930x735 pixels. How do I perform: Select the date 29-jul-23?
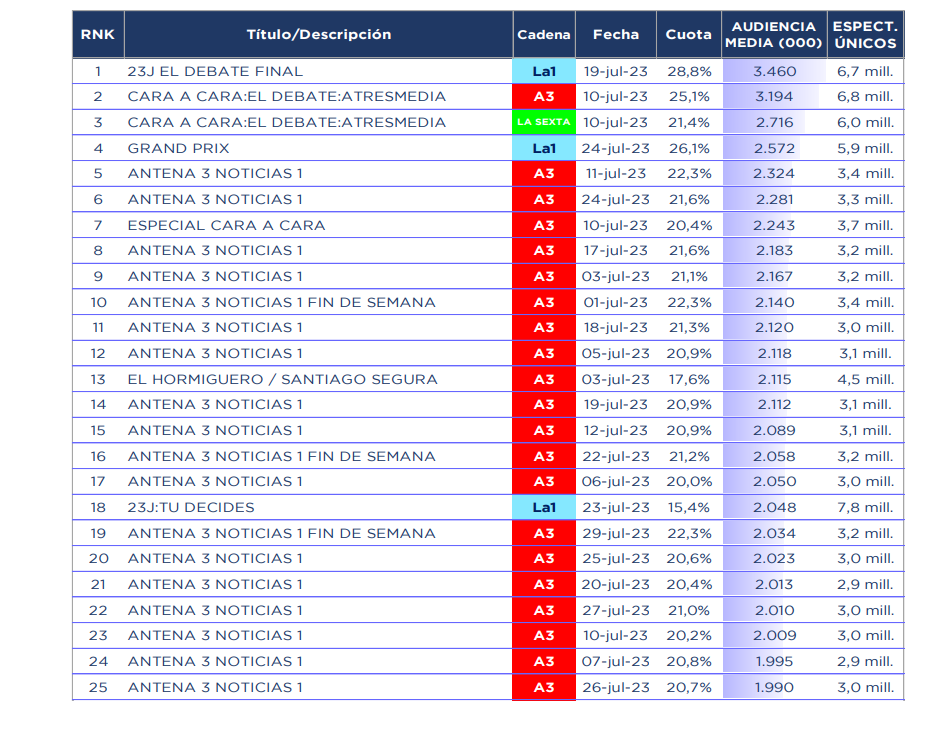[x=616, y=534]
